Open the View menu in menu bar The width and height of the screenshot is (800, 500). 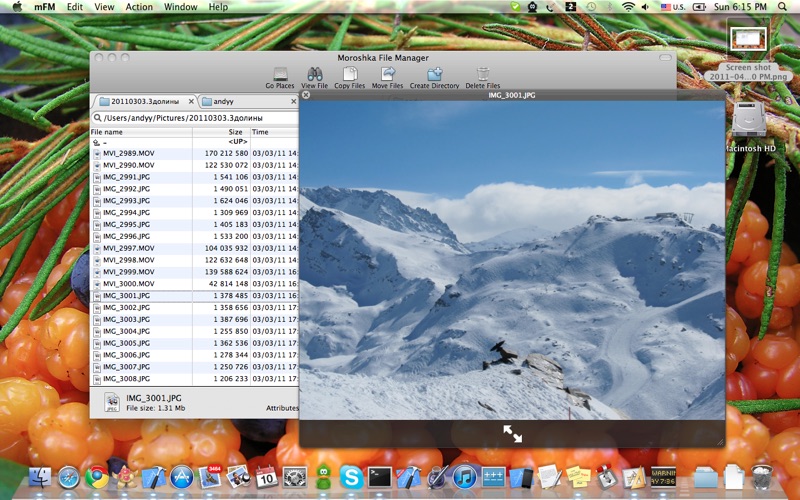click(x=104, y=7)
